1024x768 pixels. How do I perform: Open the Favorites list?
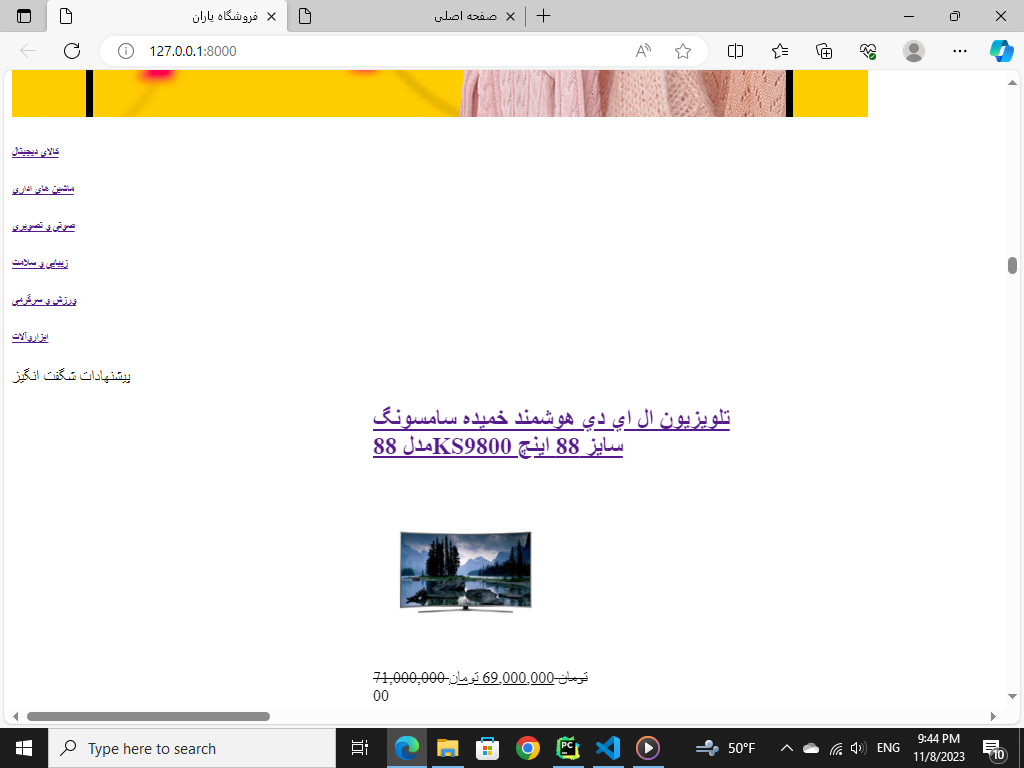[x=780, y=51]
